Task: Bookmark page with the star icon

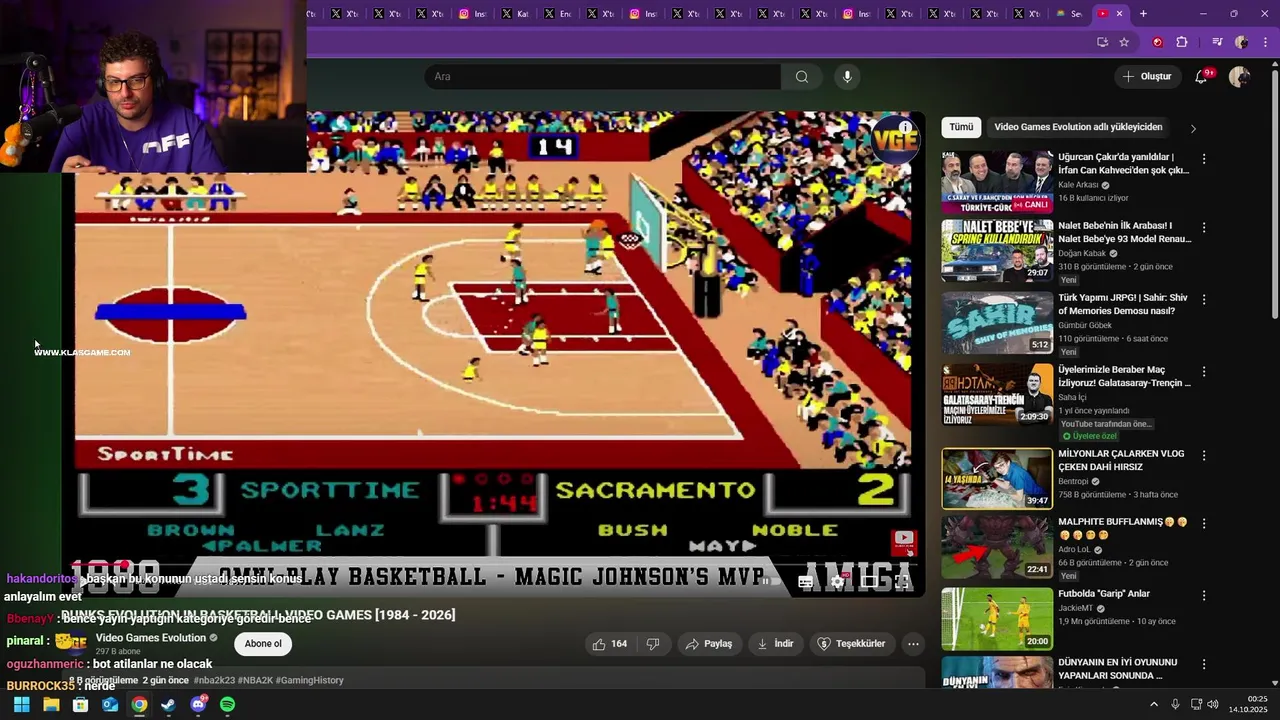Action: click(x=1124, y=42)
